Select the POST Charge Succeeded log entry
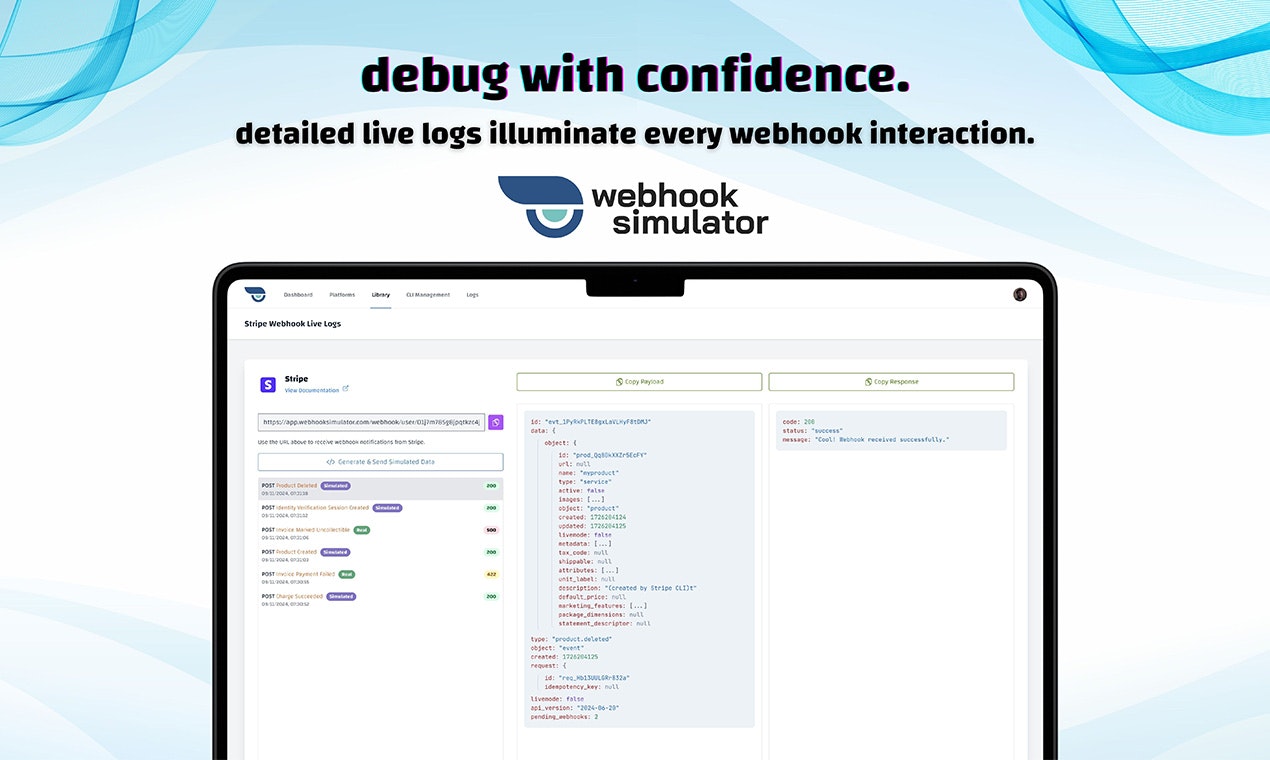Screen dimensions: 1270x760 [x=380, y=599]
